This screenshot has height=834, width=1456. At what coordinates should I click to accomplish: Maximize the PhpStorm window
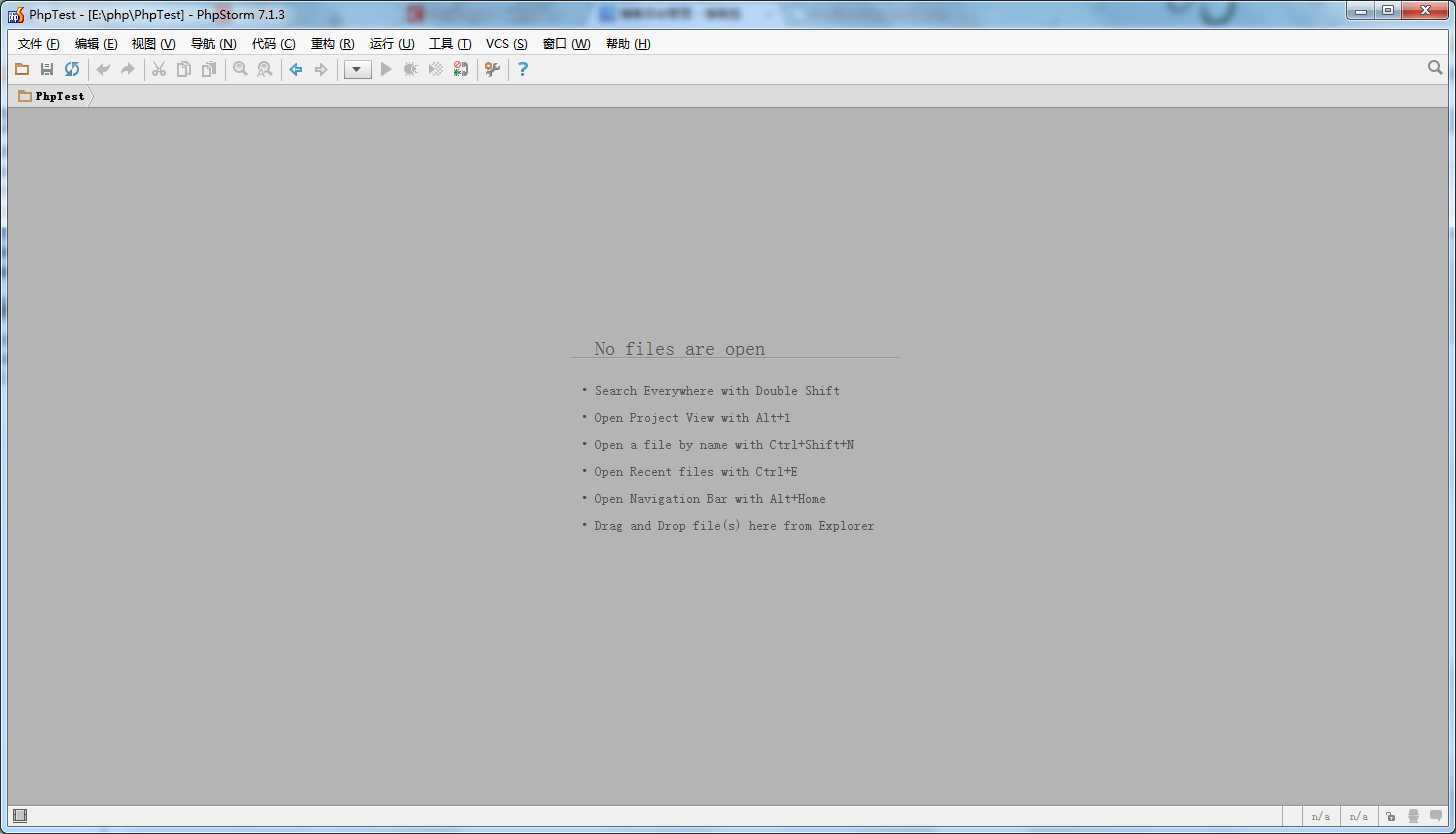coord(1388,10)
